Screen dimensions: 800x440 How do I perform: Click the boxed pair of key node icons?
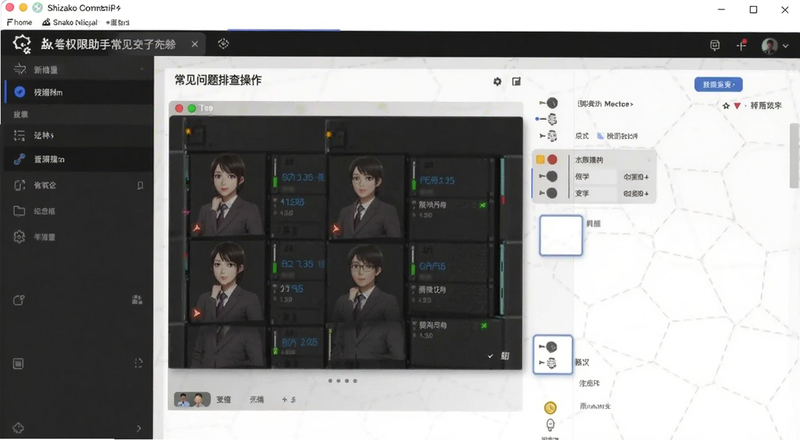553,355
